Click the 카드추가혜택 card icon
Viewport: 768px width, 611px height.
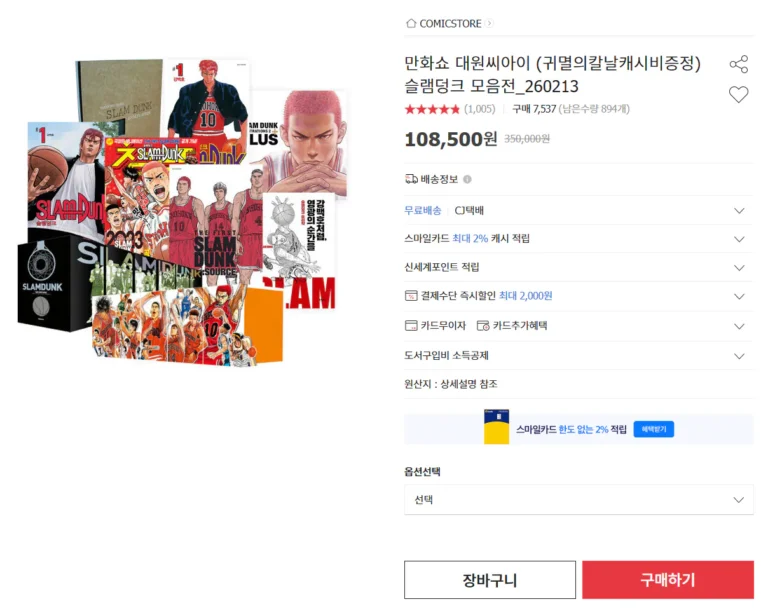(x=483, y=326)
